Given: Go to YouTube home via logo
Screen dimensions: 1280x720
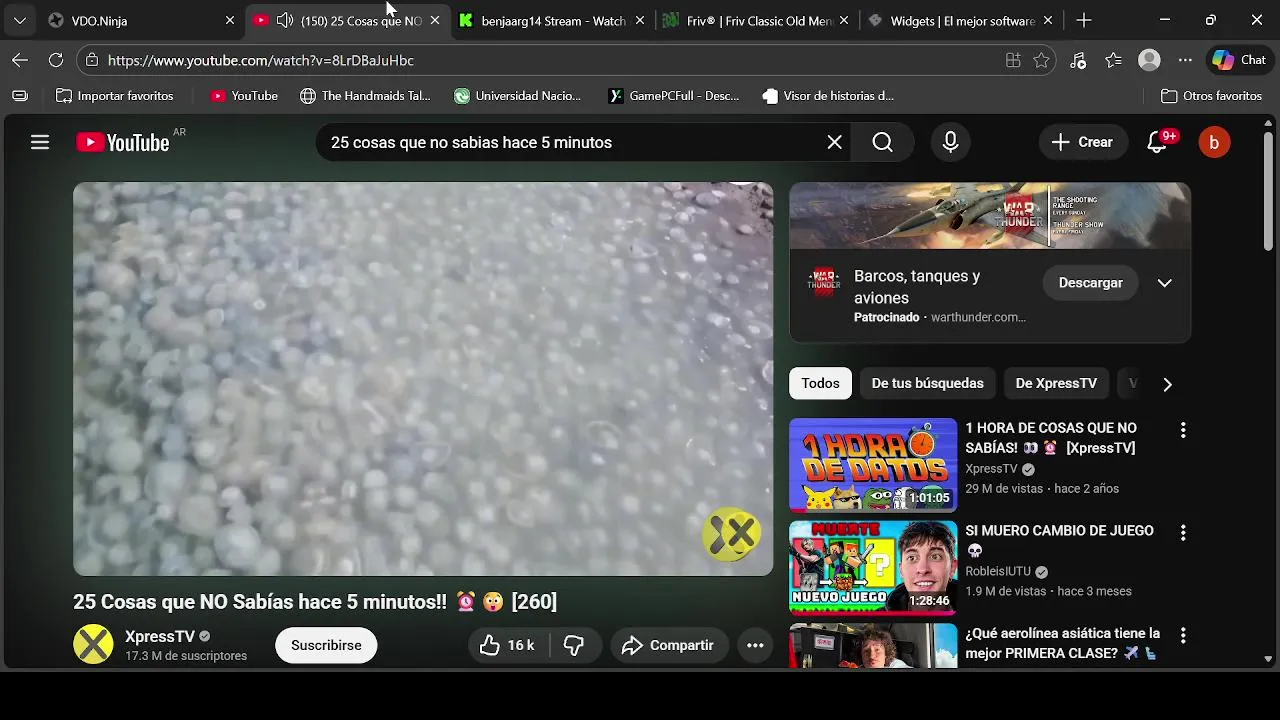Looking at the screenshot, I should [x=123, y=142].
